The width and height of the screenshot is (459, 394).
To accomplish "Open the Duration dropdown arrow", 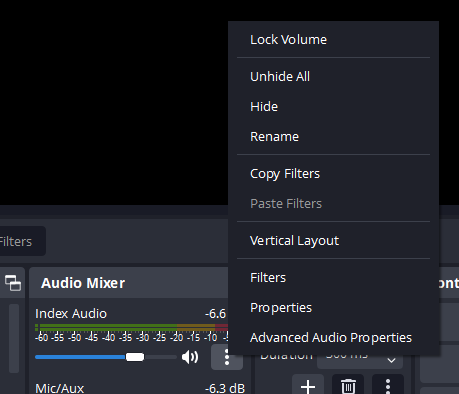I will point(392,360).
